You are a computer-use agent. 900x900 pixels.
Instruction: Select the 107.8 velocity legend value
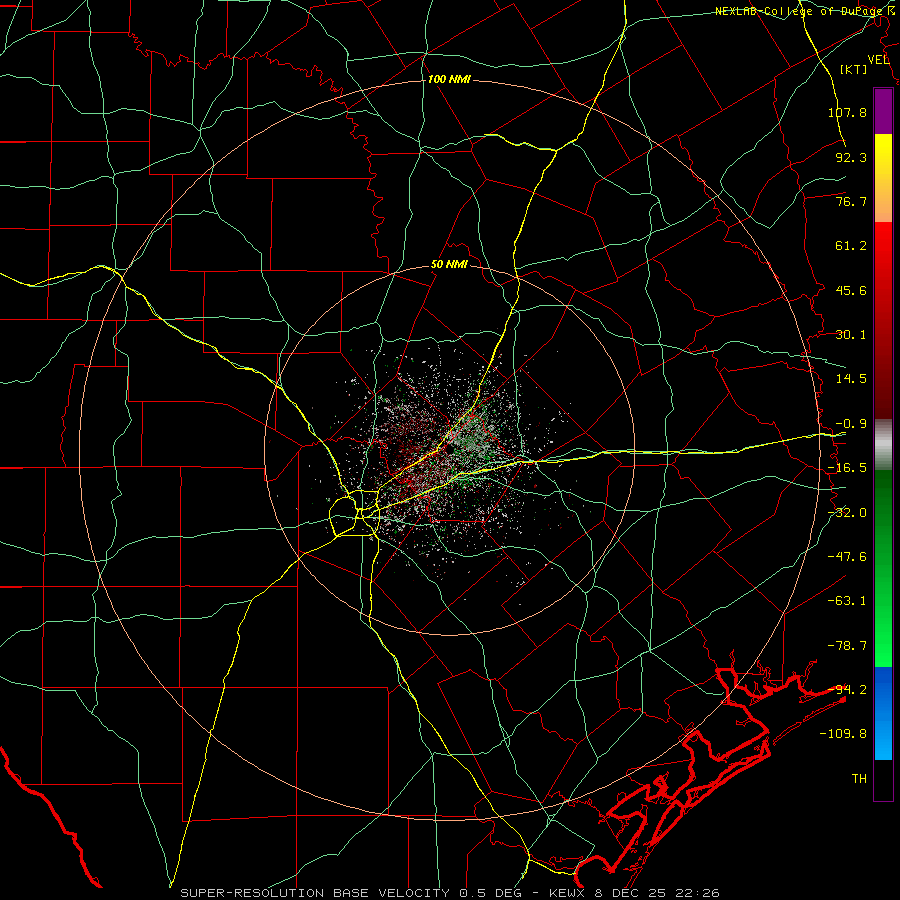847,112
